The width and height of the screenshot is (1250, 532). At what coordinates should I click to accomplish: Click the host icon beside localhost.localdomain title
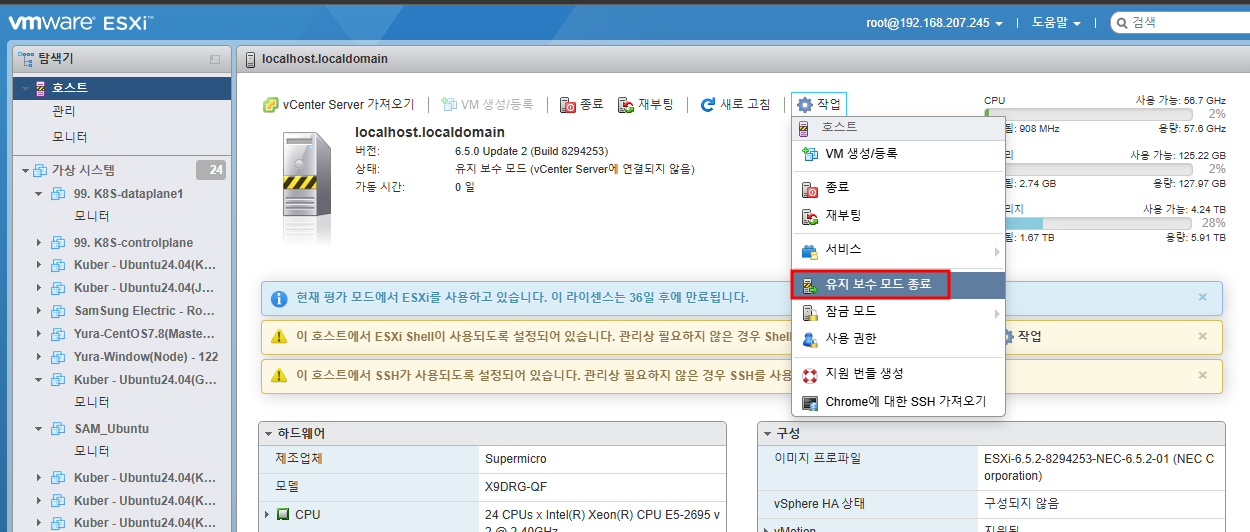pyautogui.click(x=250, y=59)
